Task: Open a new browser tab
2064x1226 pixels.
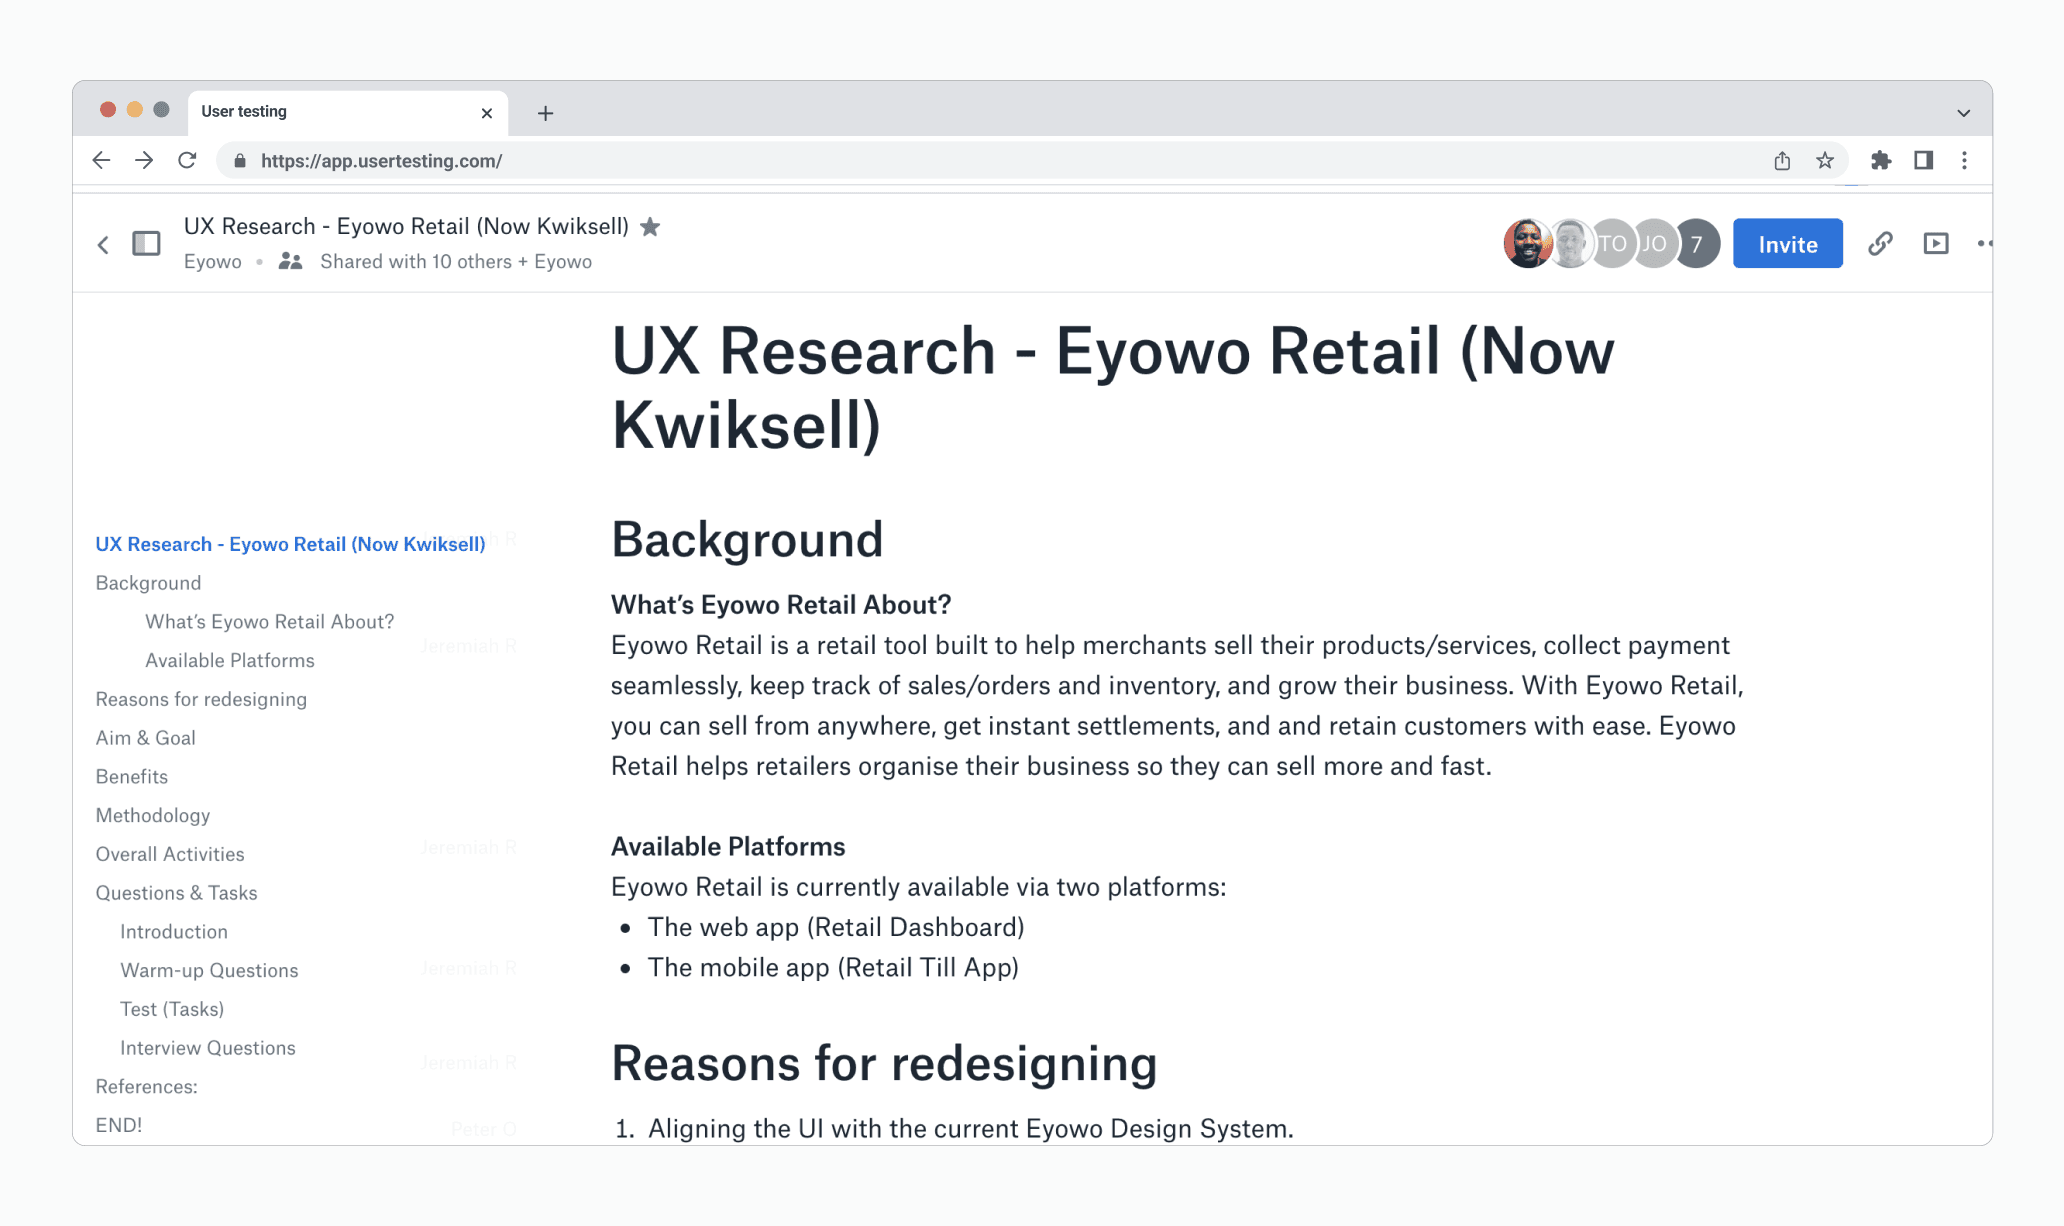Action: tap(545, 113)
